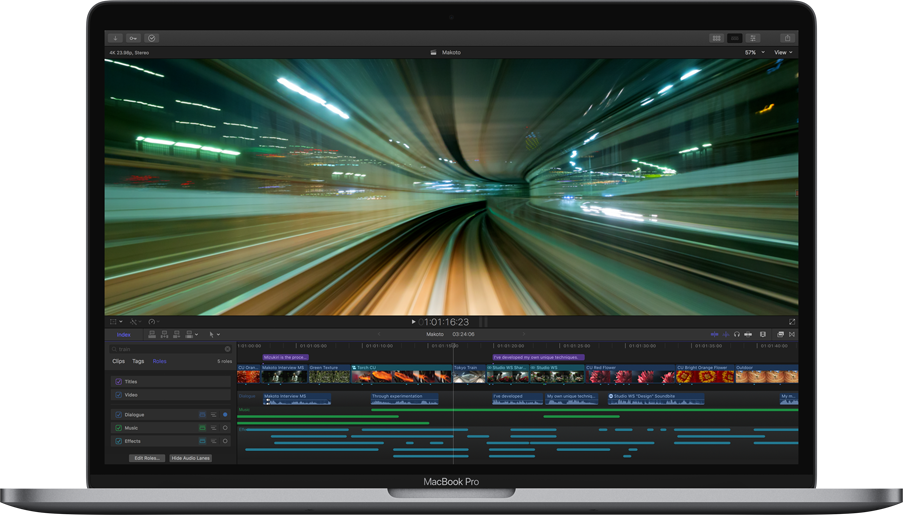The width and height of the screenshot is (903, 527).
Task: Show audio lanes for Music role
Action: [x=213, y=428]
